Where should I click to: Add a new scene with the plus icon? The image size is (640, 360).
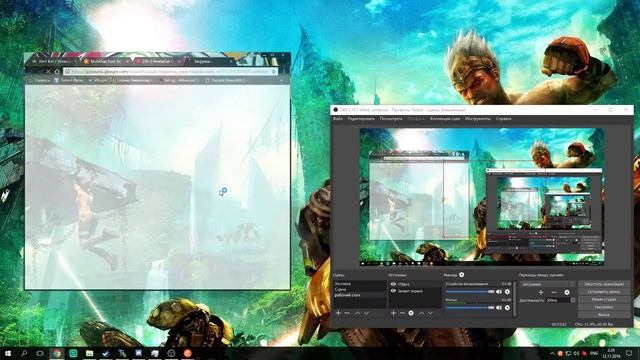click(x=338, y=313)
